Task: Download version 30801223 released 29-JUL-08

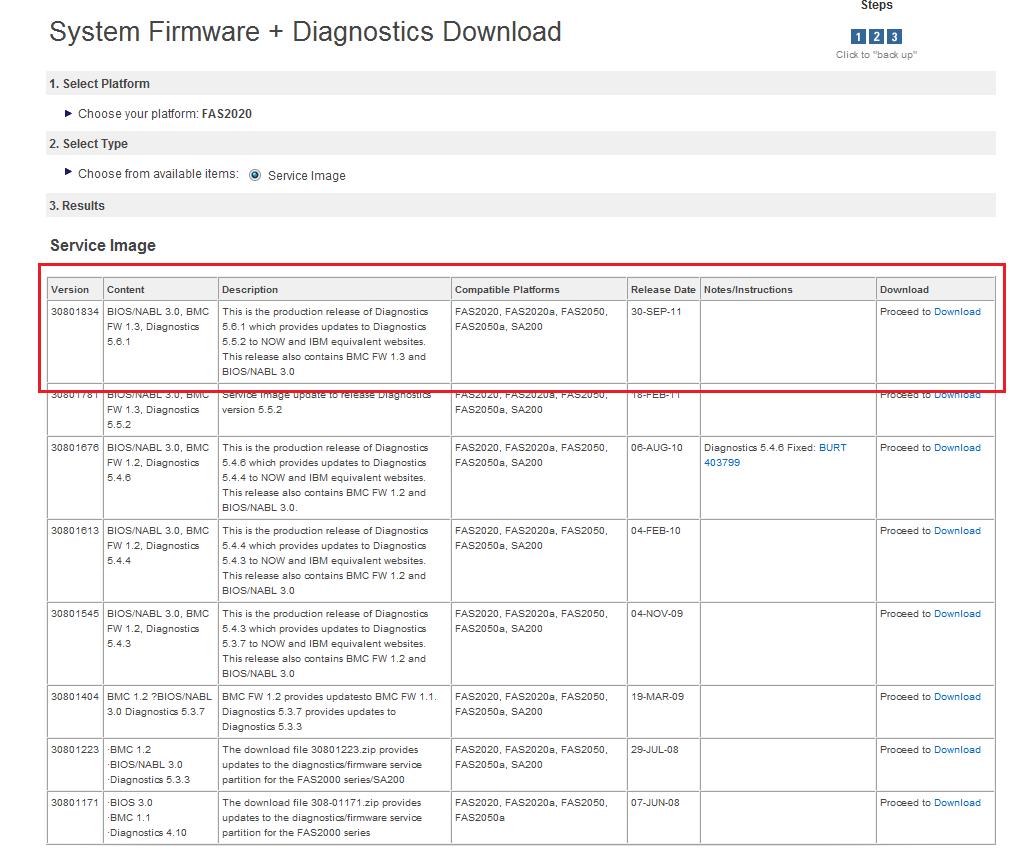Action: coord(957,750)
